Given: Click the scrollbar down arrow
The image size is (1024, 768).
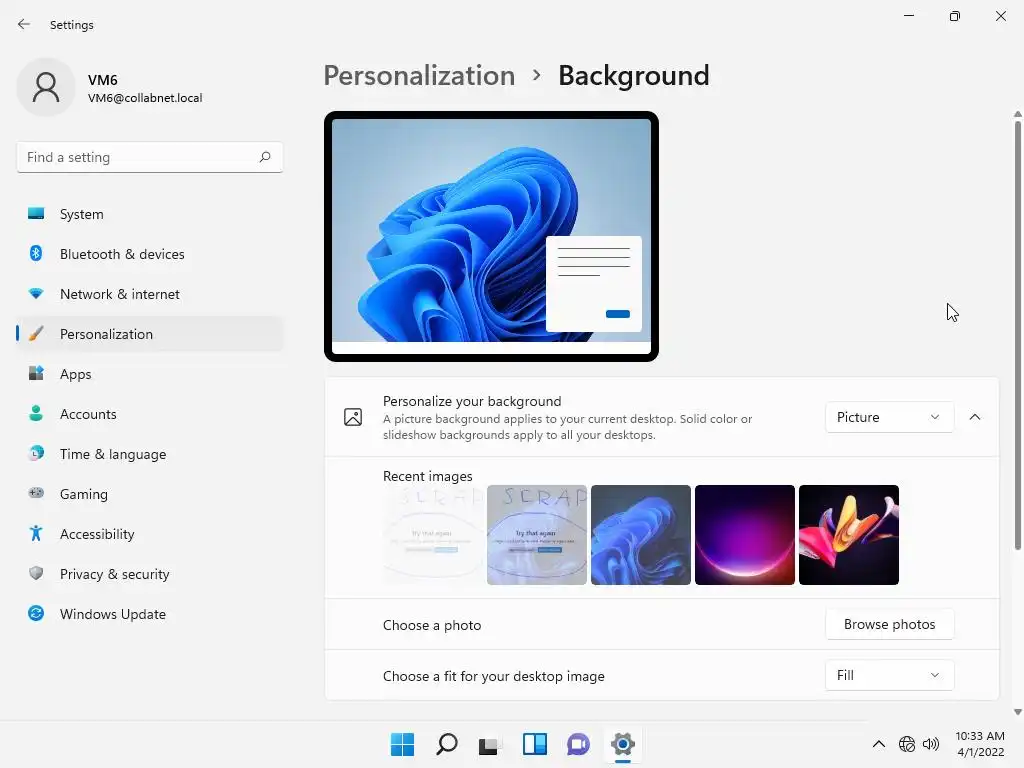Looking at the screenshot, I should click(1017, 712).
